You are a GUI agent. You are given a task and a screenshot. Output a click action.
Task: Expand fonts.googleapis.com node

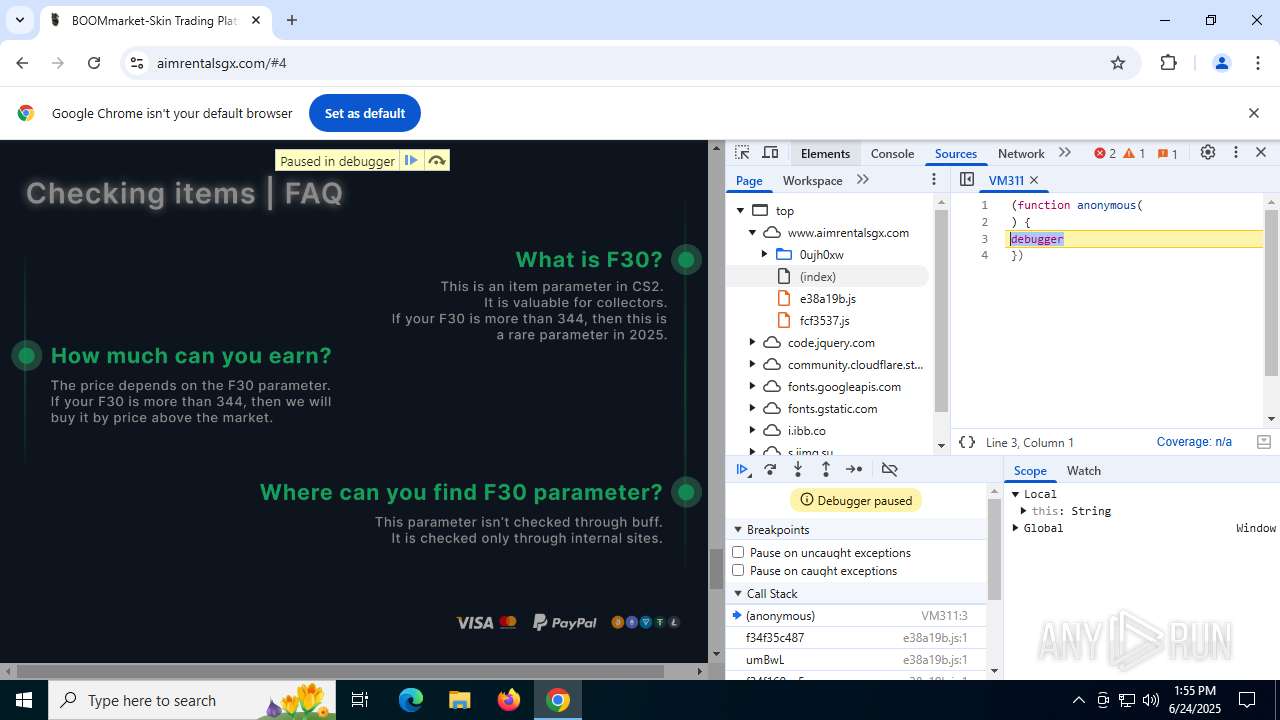(x=753, y=387)
